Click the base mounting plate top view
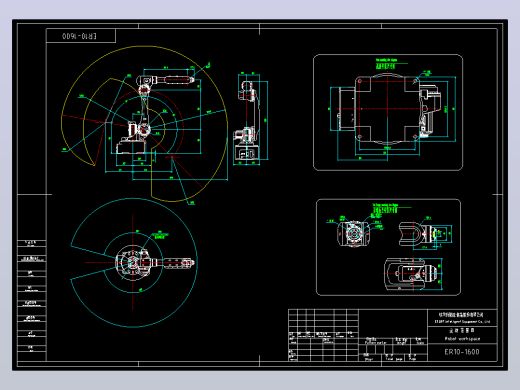The height and width of the screenshot is (390, 520). pyautogui.click(x=388, y=109)
